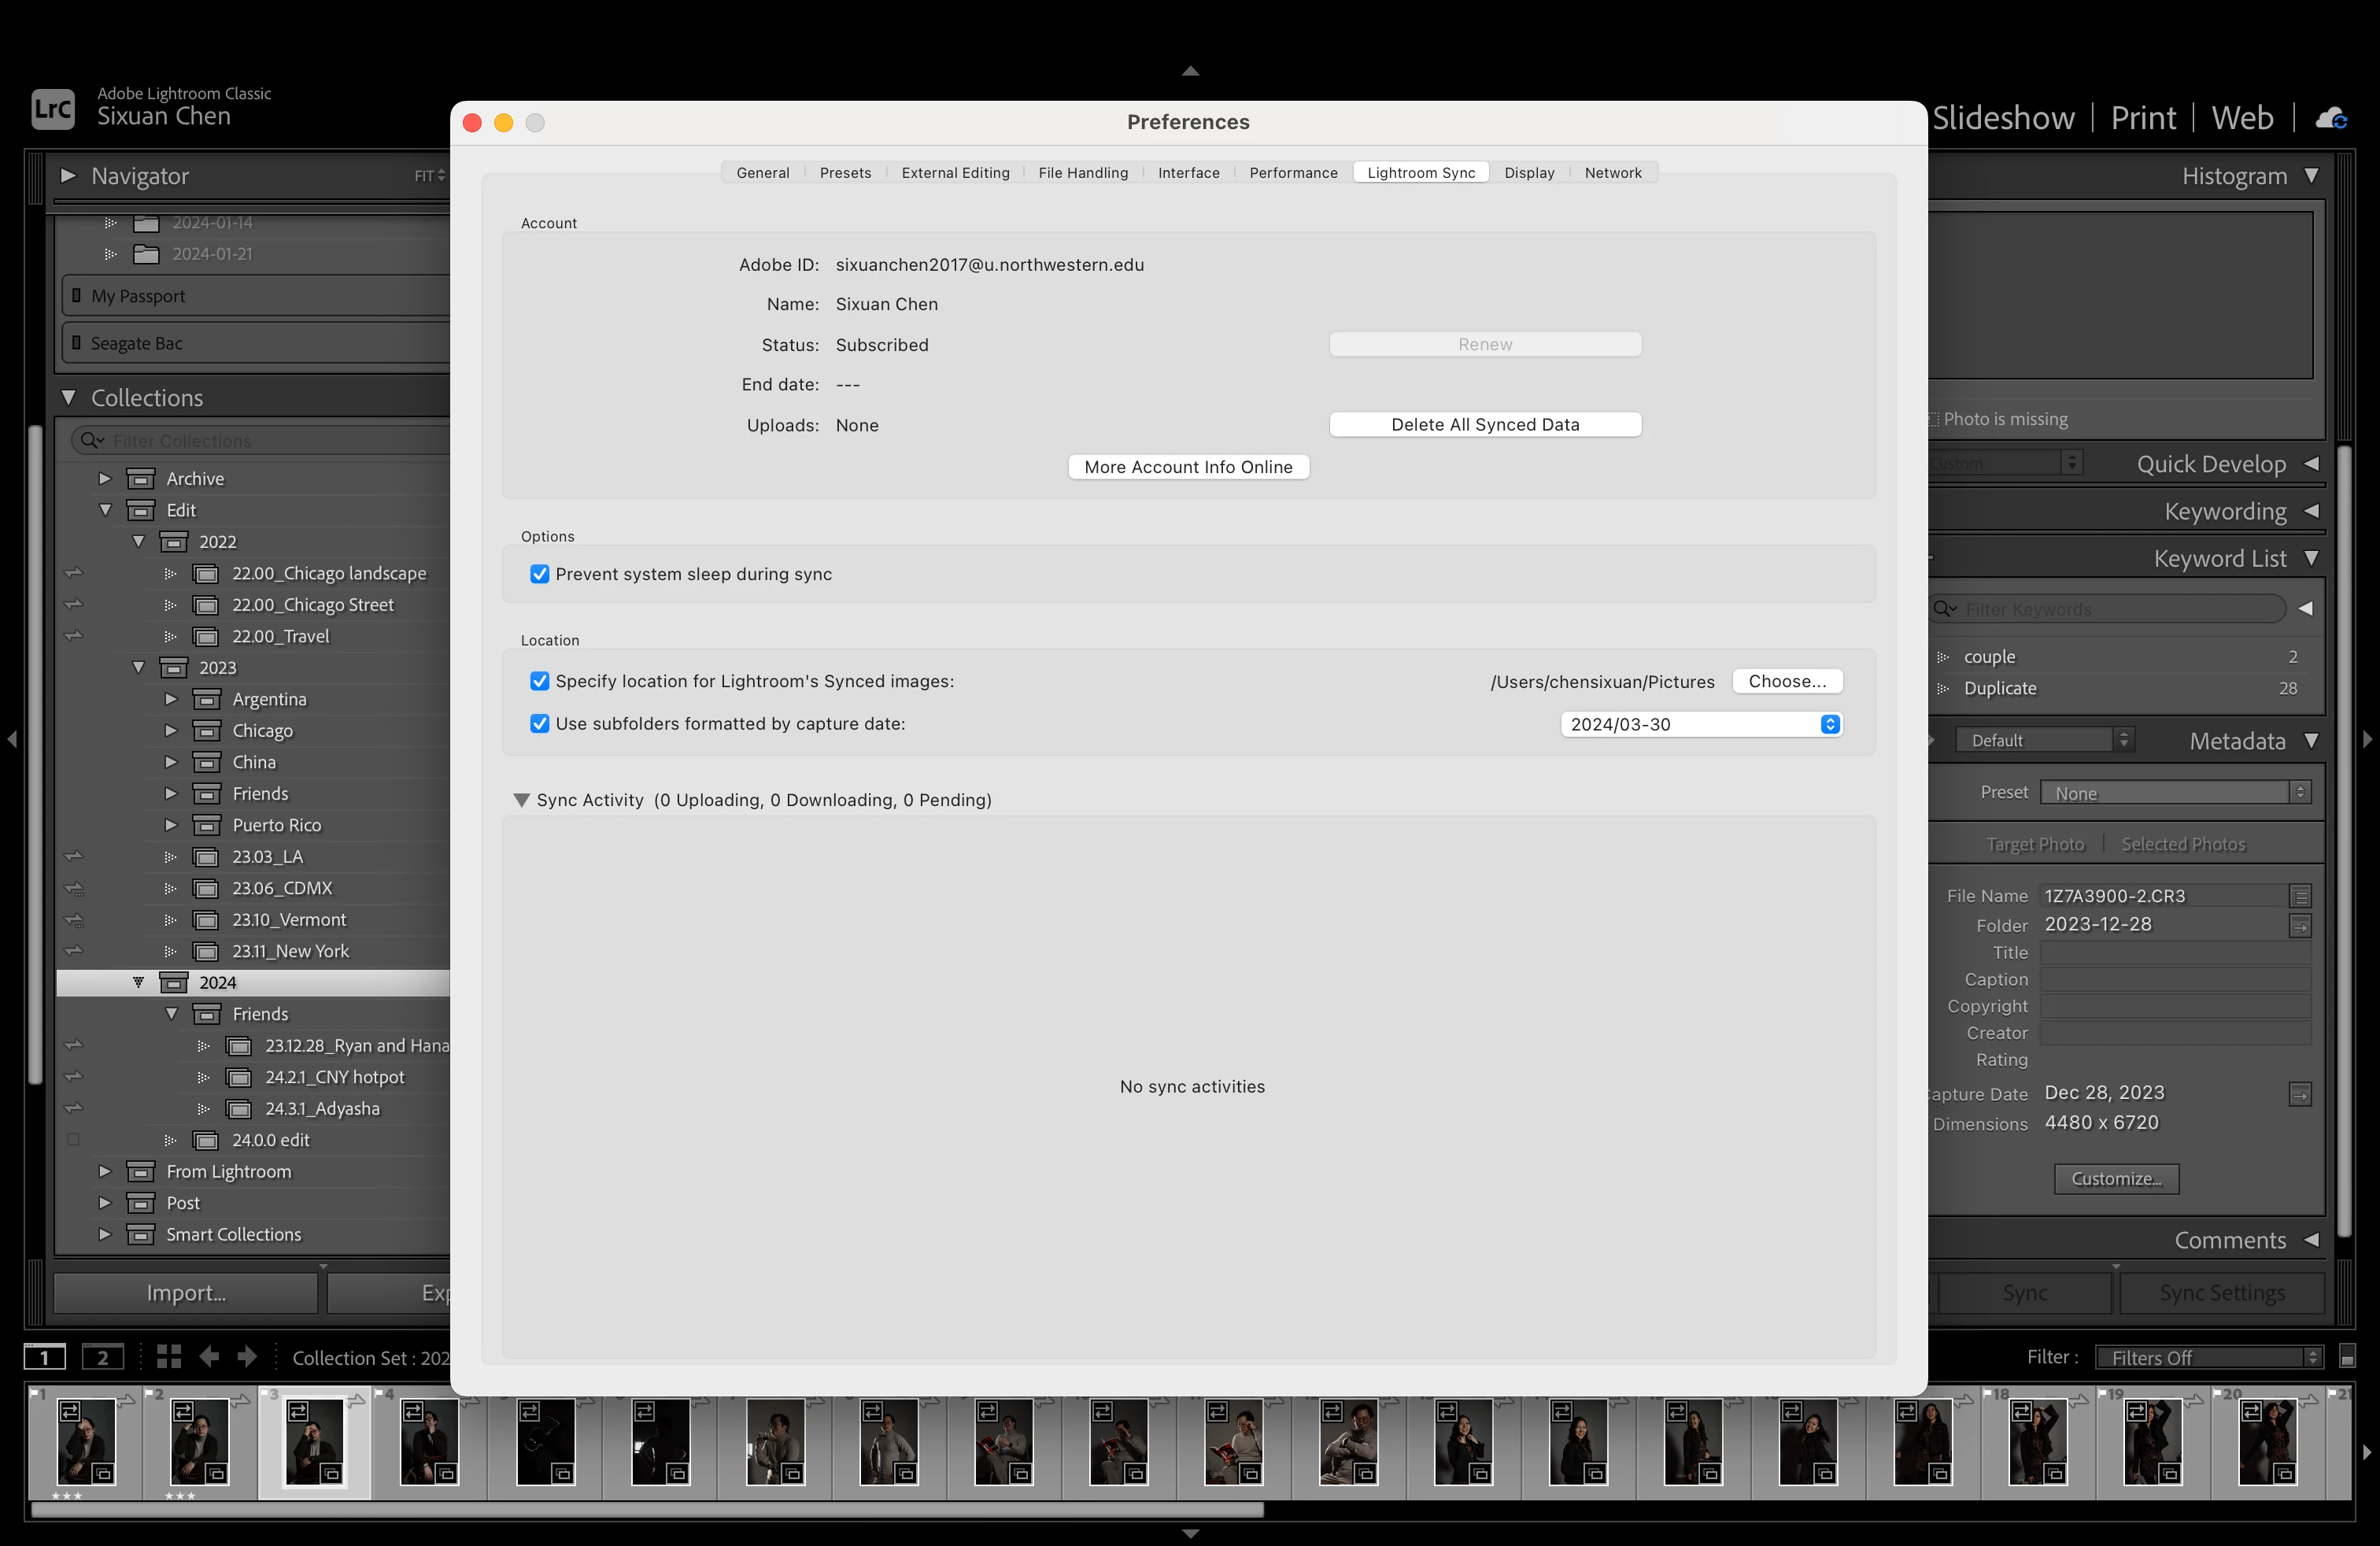The image size is (2380, 1546).
Task: Toggle Specify location for Synced images checkbox
Action: pos(540,681)
